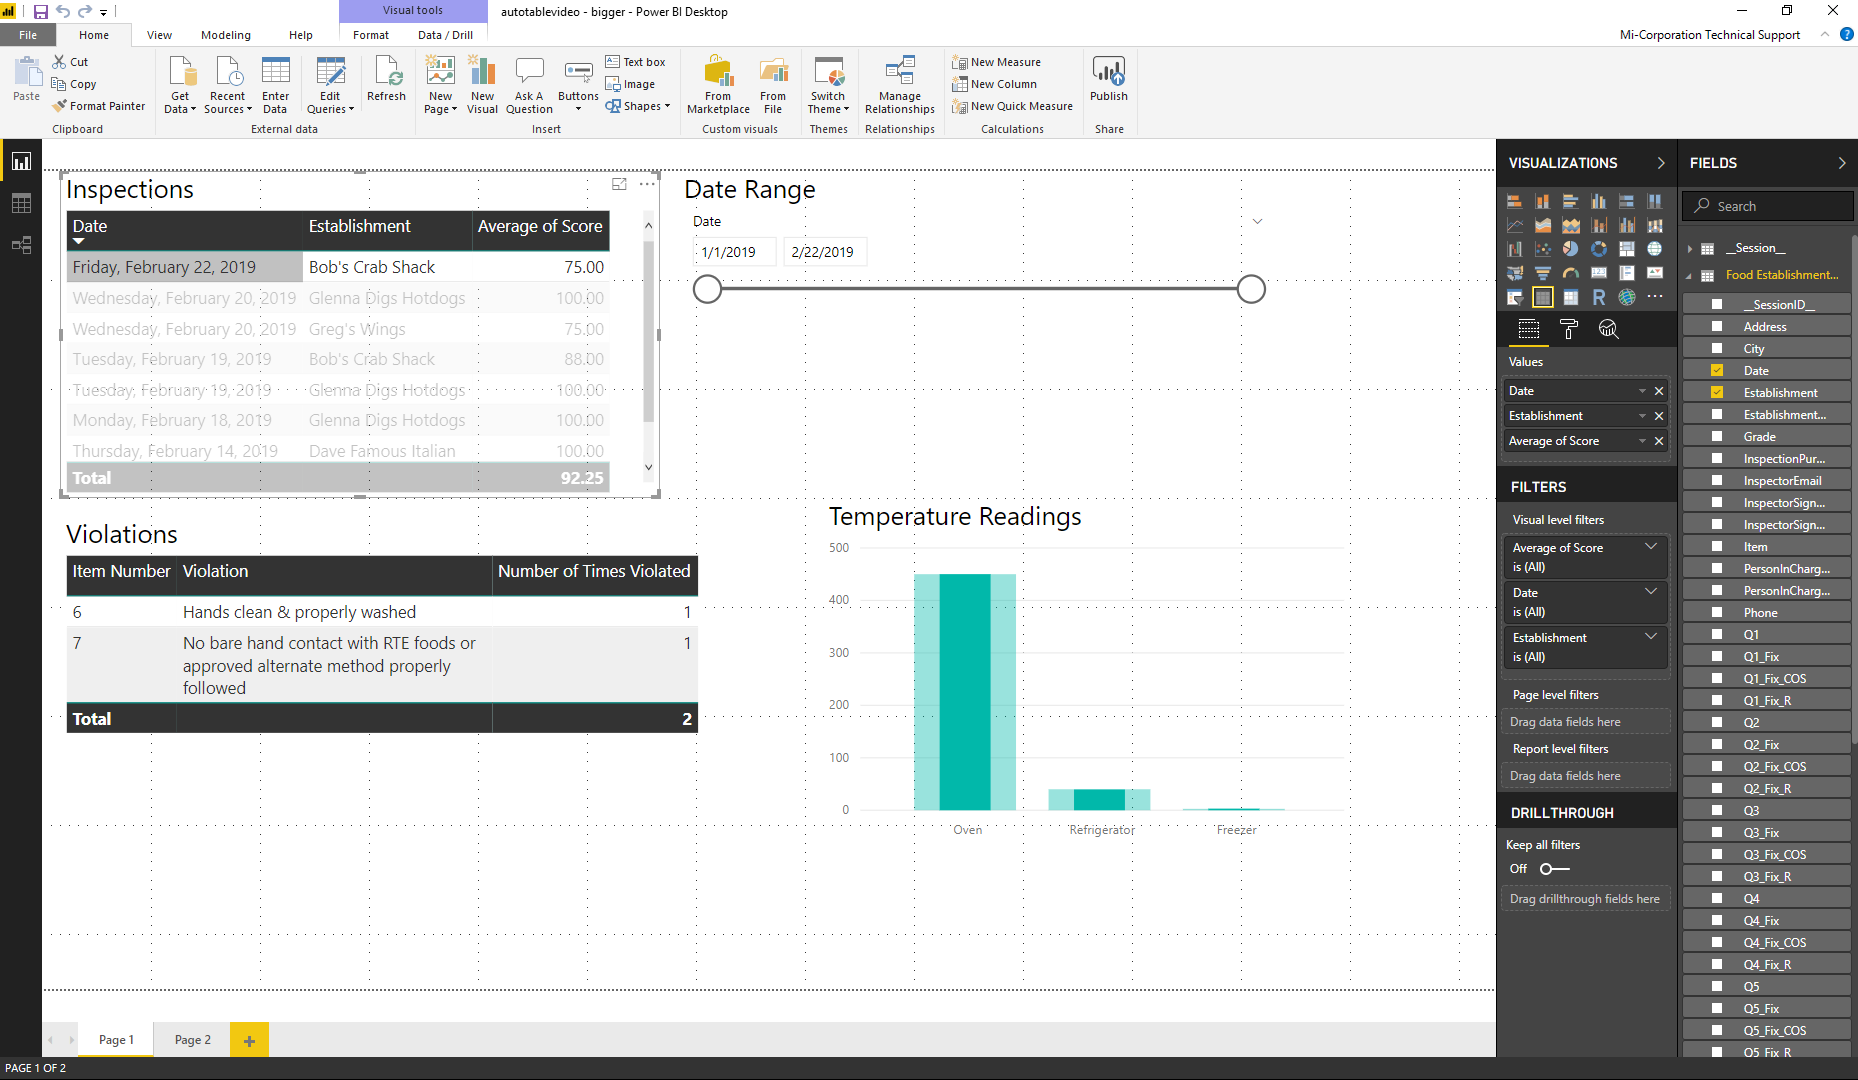Open the File menu
This screenshot has width=1858, height=1080.
click(28, 35)
